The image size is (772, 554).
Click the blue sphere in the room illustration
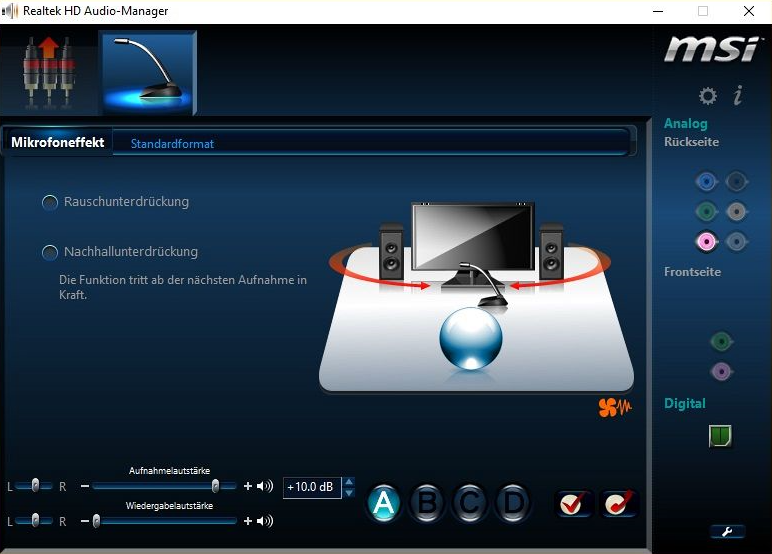pyautogui.click(x=471, y=338)
